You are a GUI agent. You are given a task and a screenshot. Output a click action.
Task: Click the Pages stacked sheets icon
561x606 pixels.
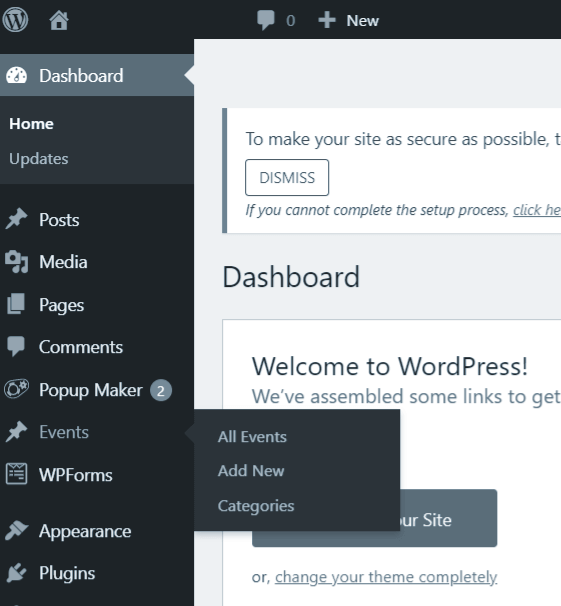[x=16, y=304]
